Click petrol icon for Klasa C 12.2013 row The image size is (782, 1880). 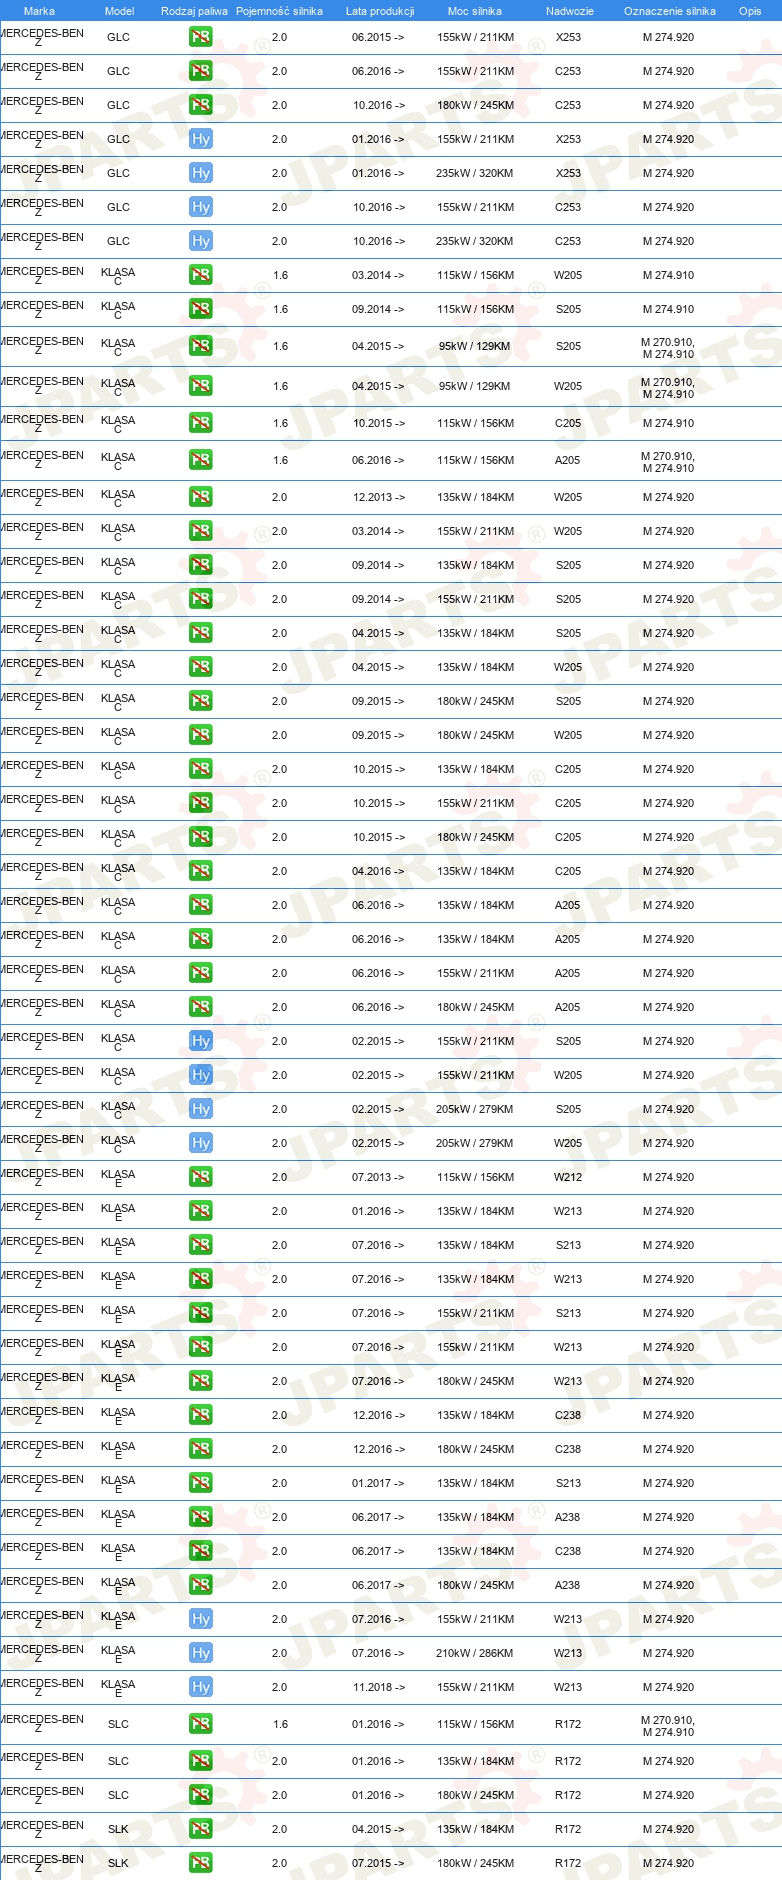[200, 498]
